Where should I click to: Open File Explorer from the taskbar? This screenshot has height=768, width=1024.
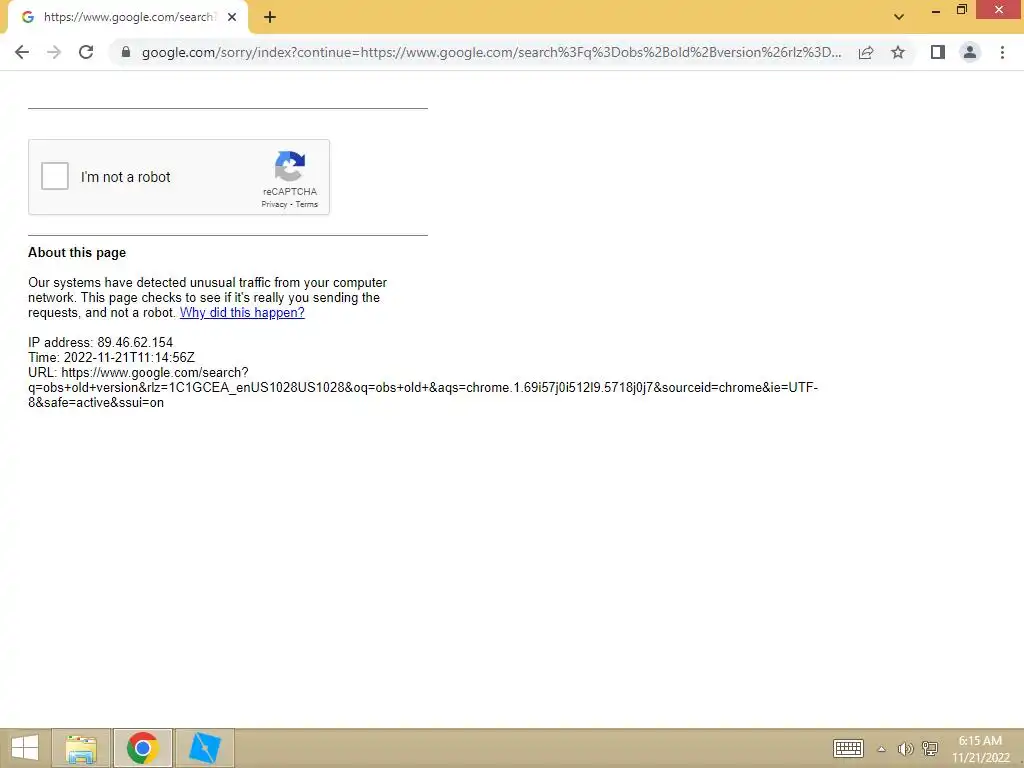click(x=81, y=748)
